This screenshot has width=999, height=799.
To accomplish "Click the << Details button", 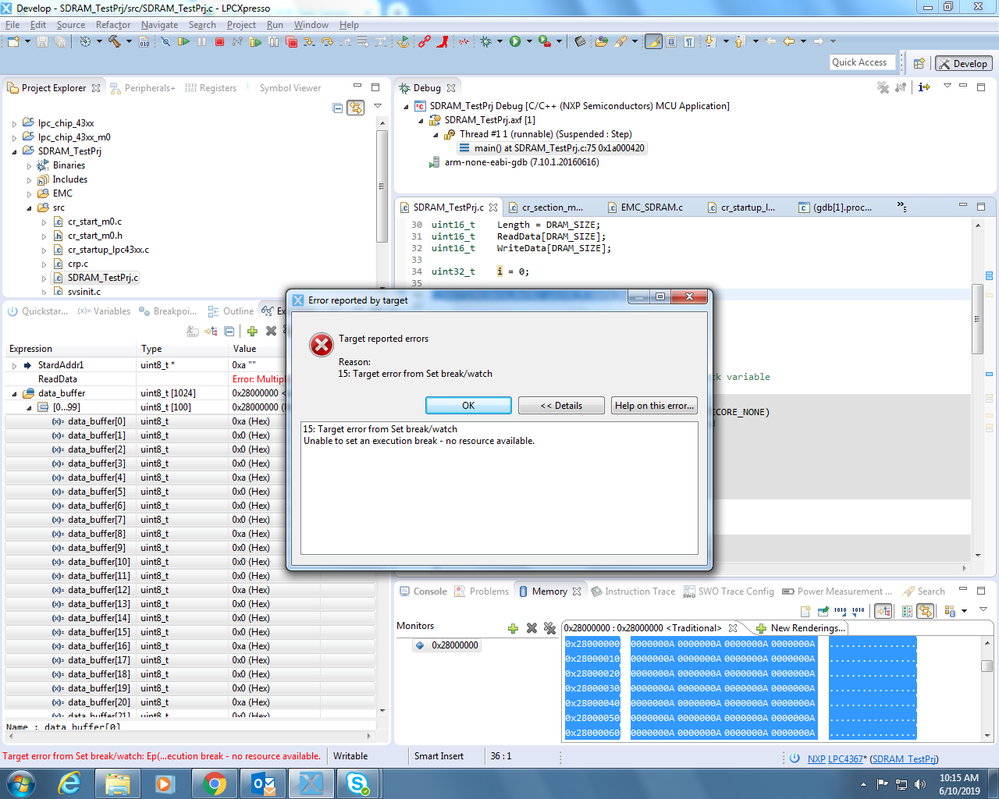I will (x=561, y=405).
